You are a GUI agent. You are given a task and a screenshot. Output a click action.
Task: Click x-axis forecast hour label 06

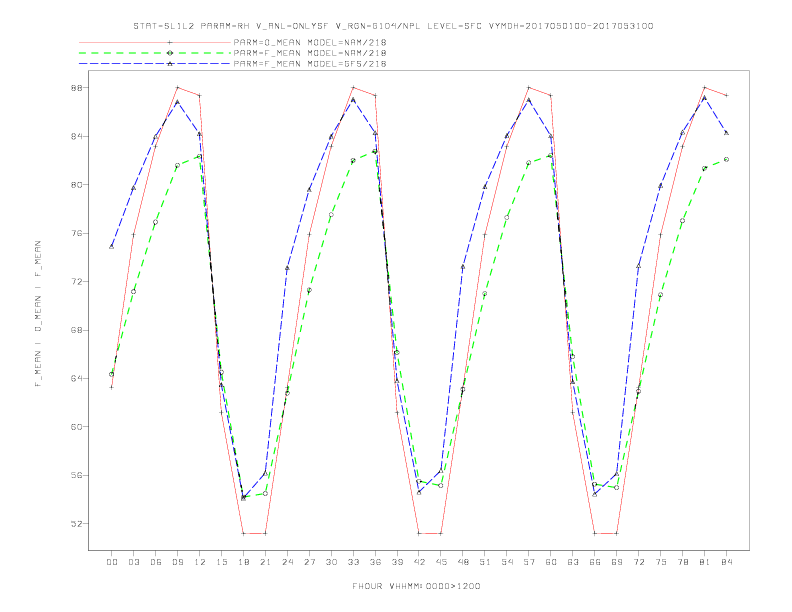(156, 562)
